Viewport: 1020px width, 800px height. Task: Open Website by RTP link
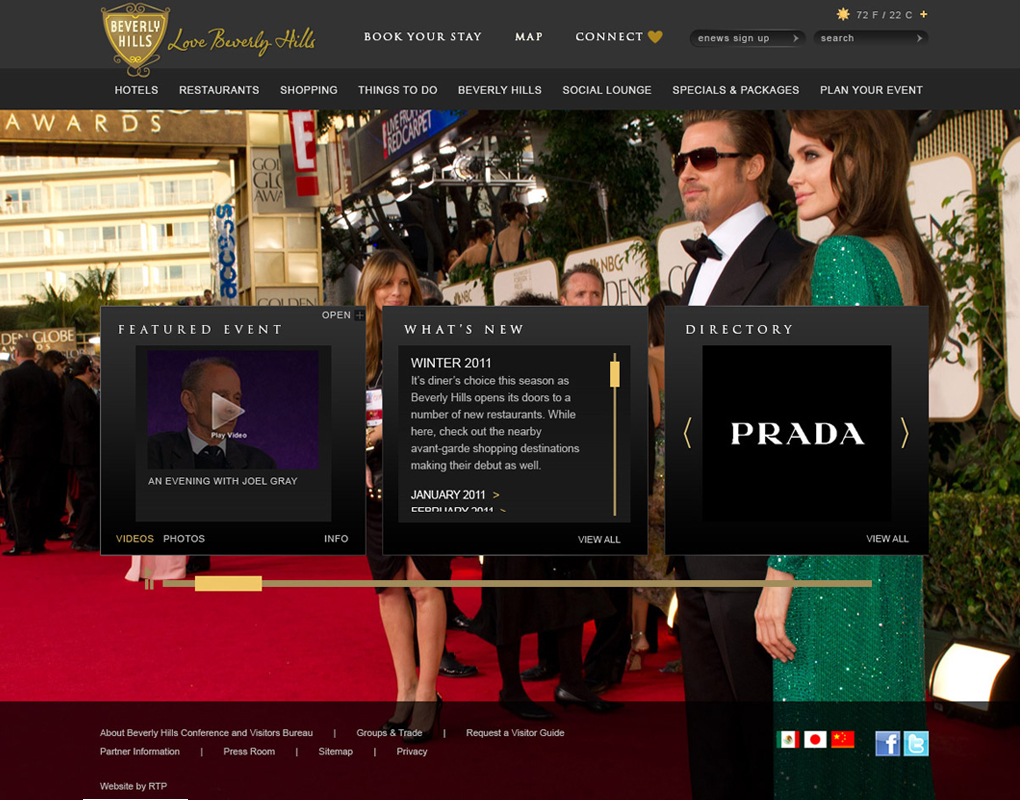point(133,786)
